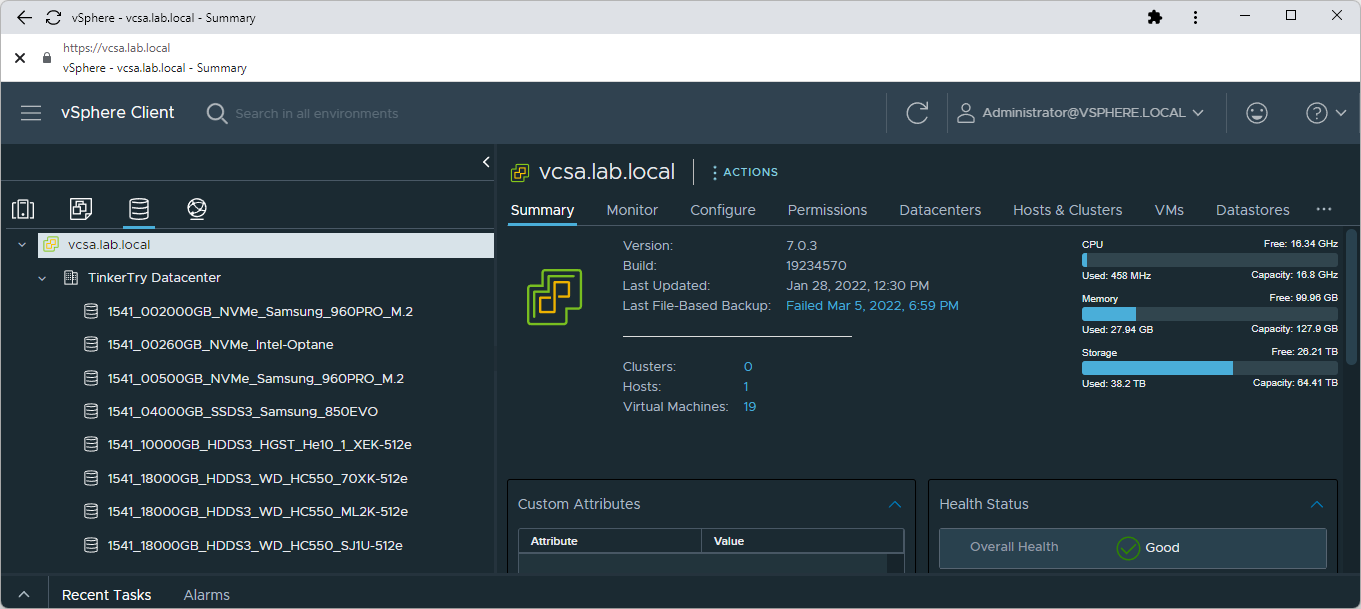This screenshot has height=609, width=1361.
Task: Open the Virtual Machines count link
Action: pyautogui.click(x=750, y=407)
